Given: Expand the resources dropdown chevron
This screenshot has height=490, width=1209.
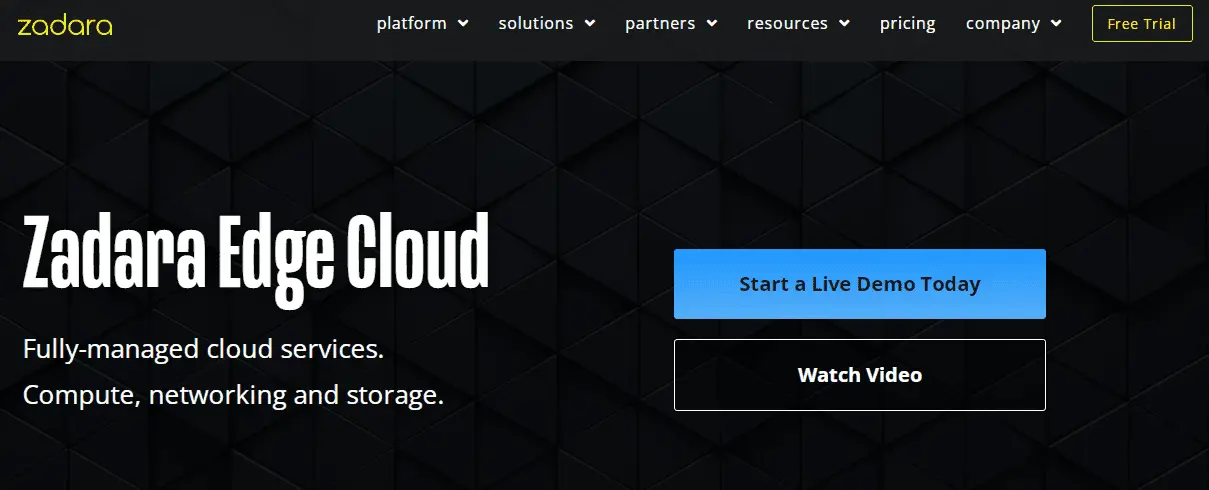Looking at the screenshot, I should pos(844,24).
